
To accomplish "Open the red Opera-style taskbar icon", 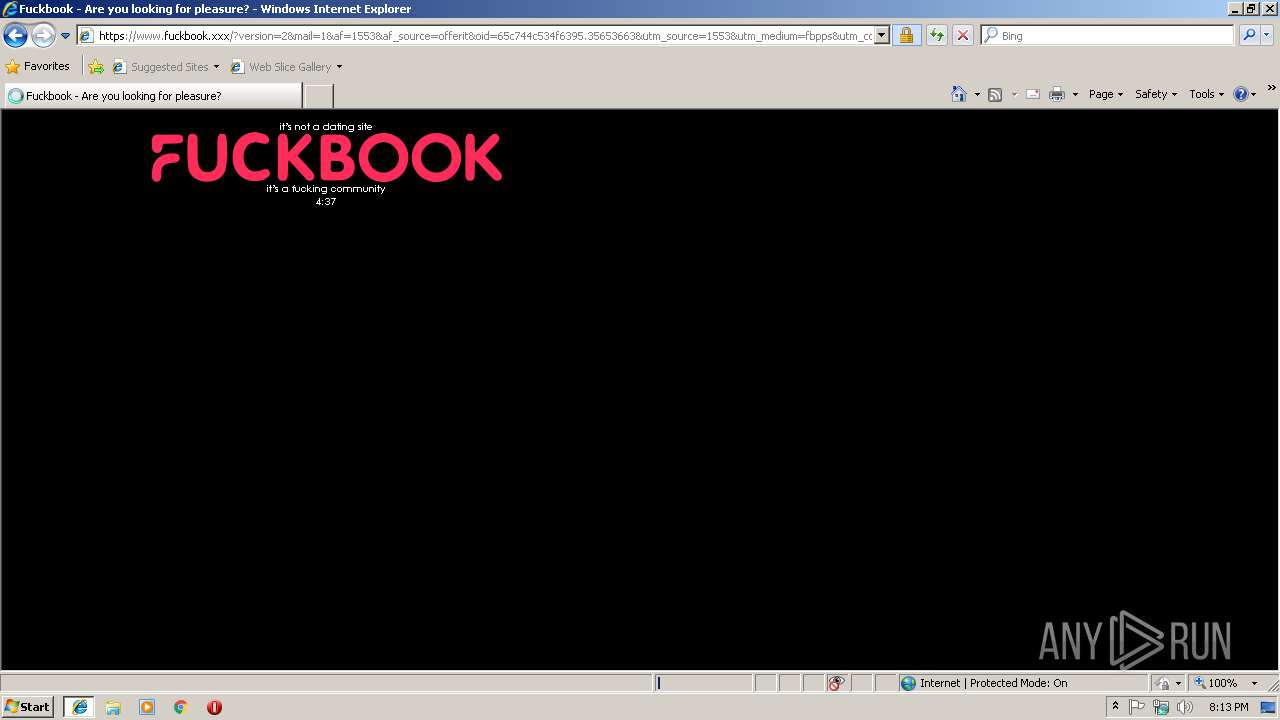I will tap(214, 707).
